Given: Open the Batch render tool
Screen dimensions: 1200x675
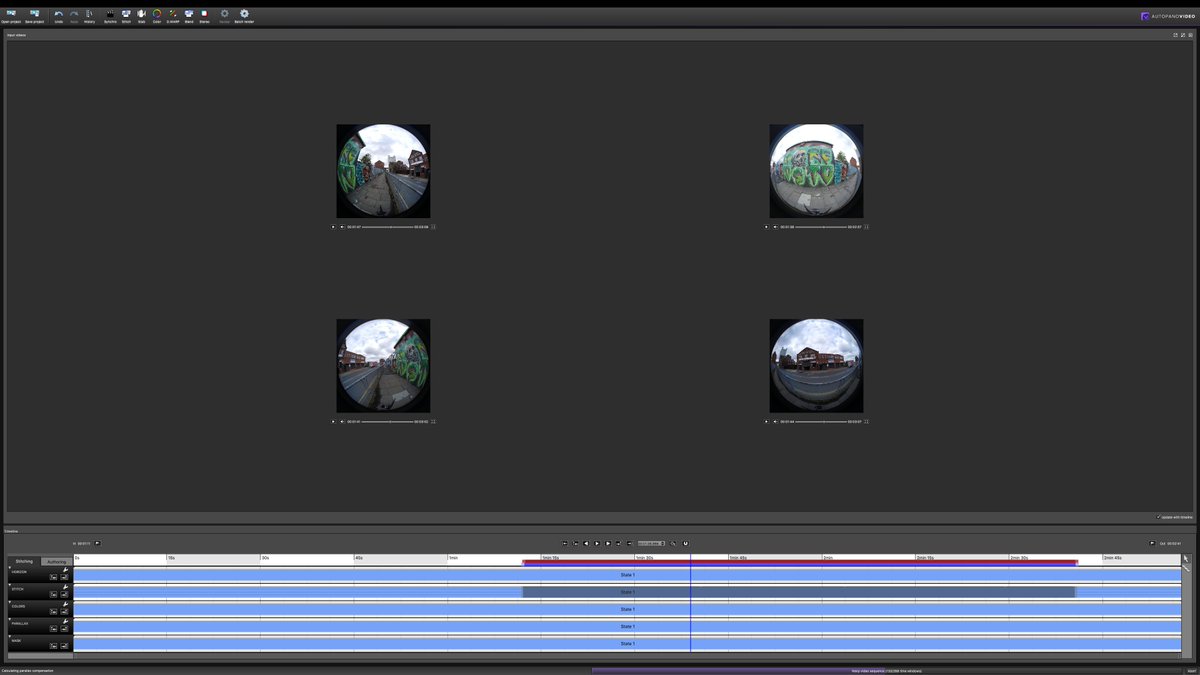Looking at the screenshot, I should (x=244, y=15).
